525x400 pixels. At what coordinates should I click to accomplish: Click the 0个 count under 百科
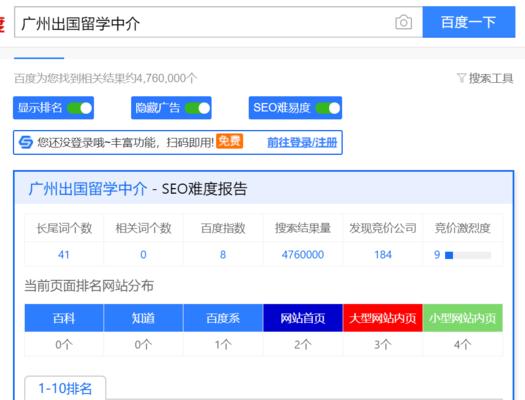click(64, 344)
